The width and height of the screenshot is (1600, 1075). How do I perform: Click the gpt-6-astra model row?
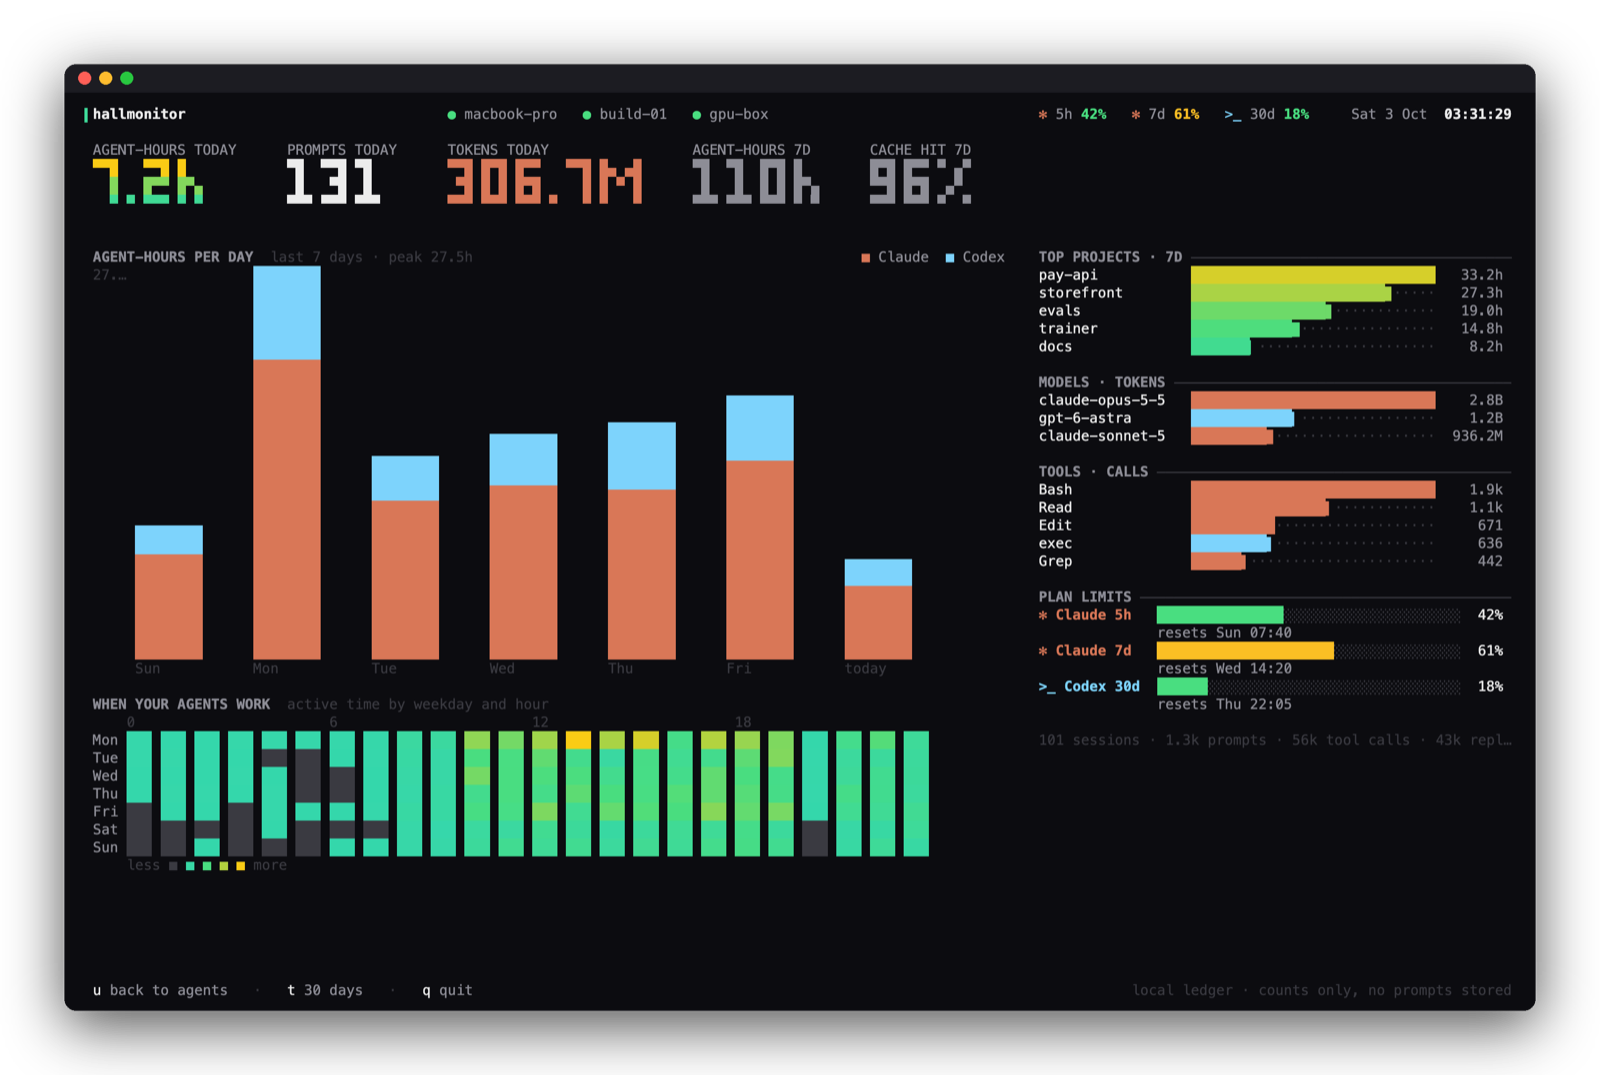[x=1271, y=418]
